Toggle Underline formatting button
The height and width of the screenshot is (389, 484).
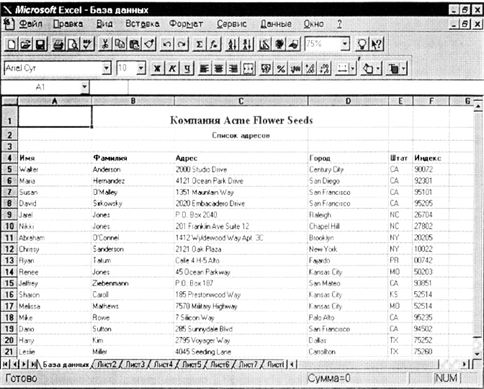point(187,69)
